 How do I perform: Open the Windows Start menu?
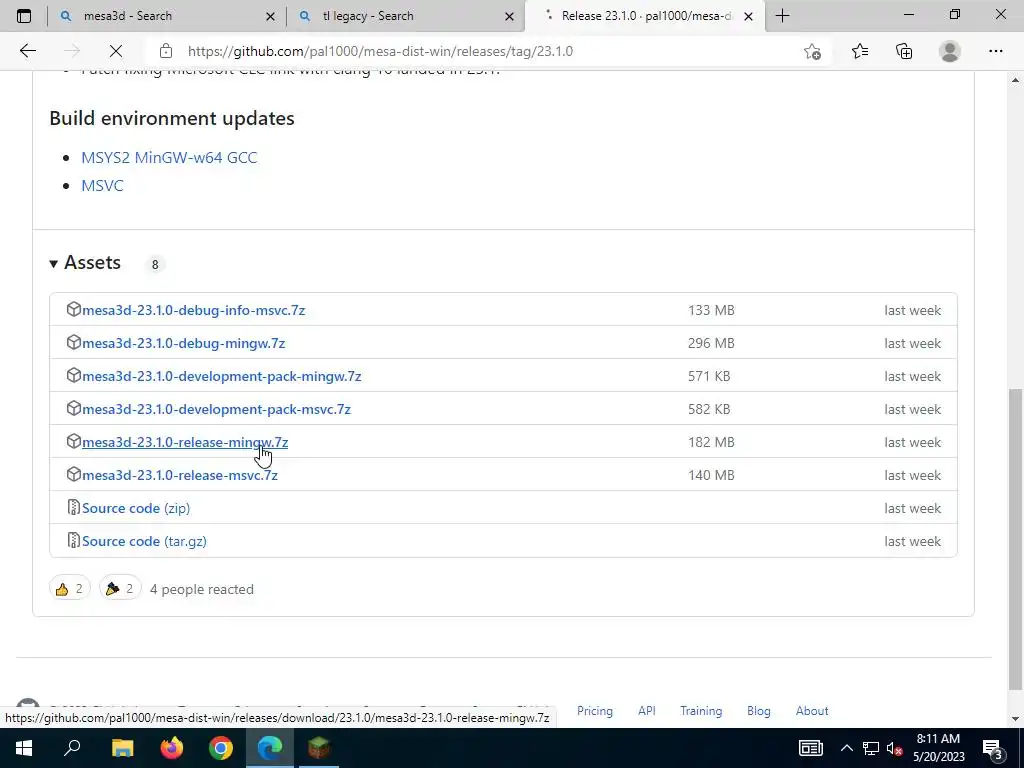coord(24,748)
